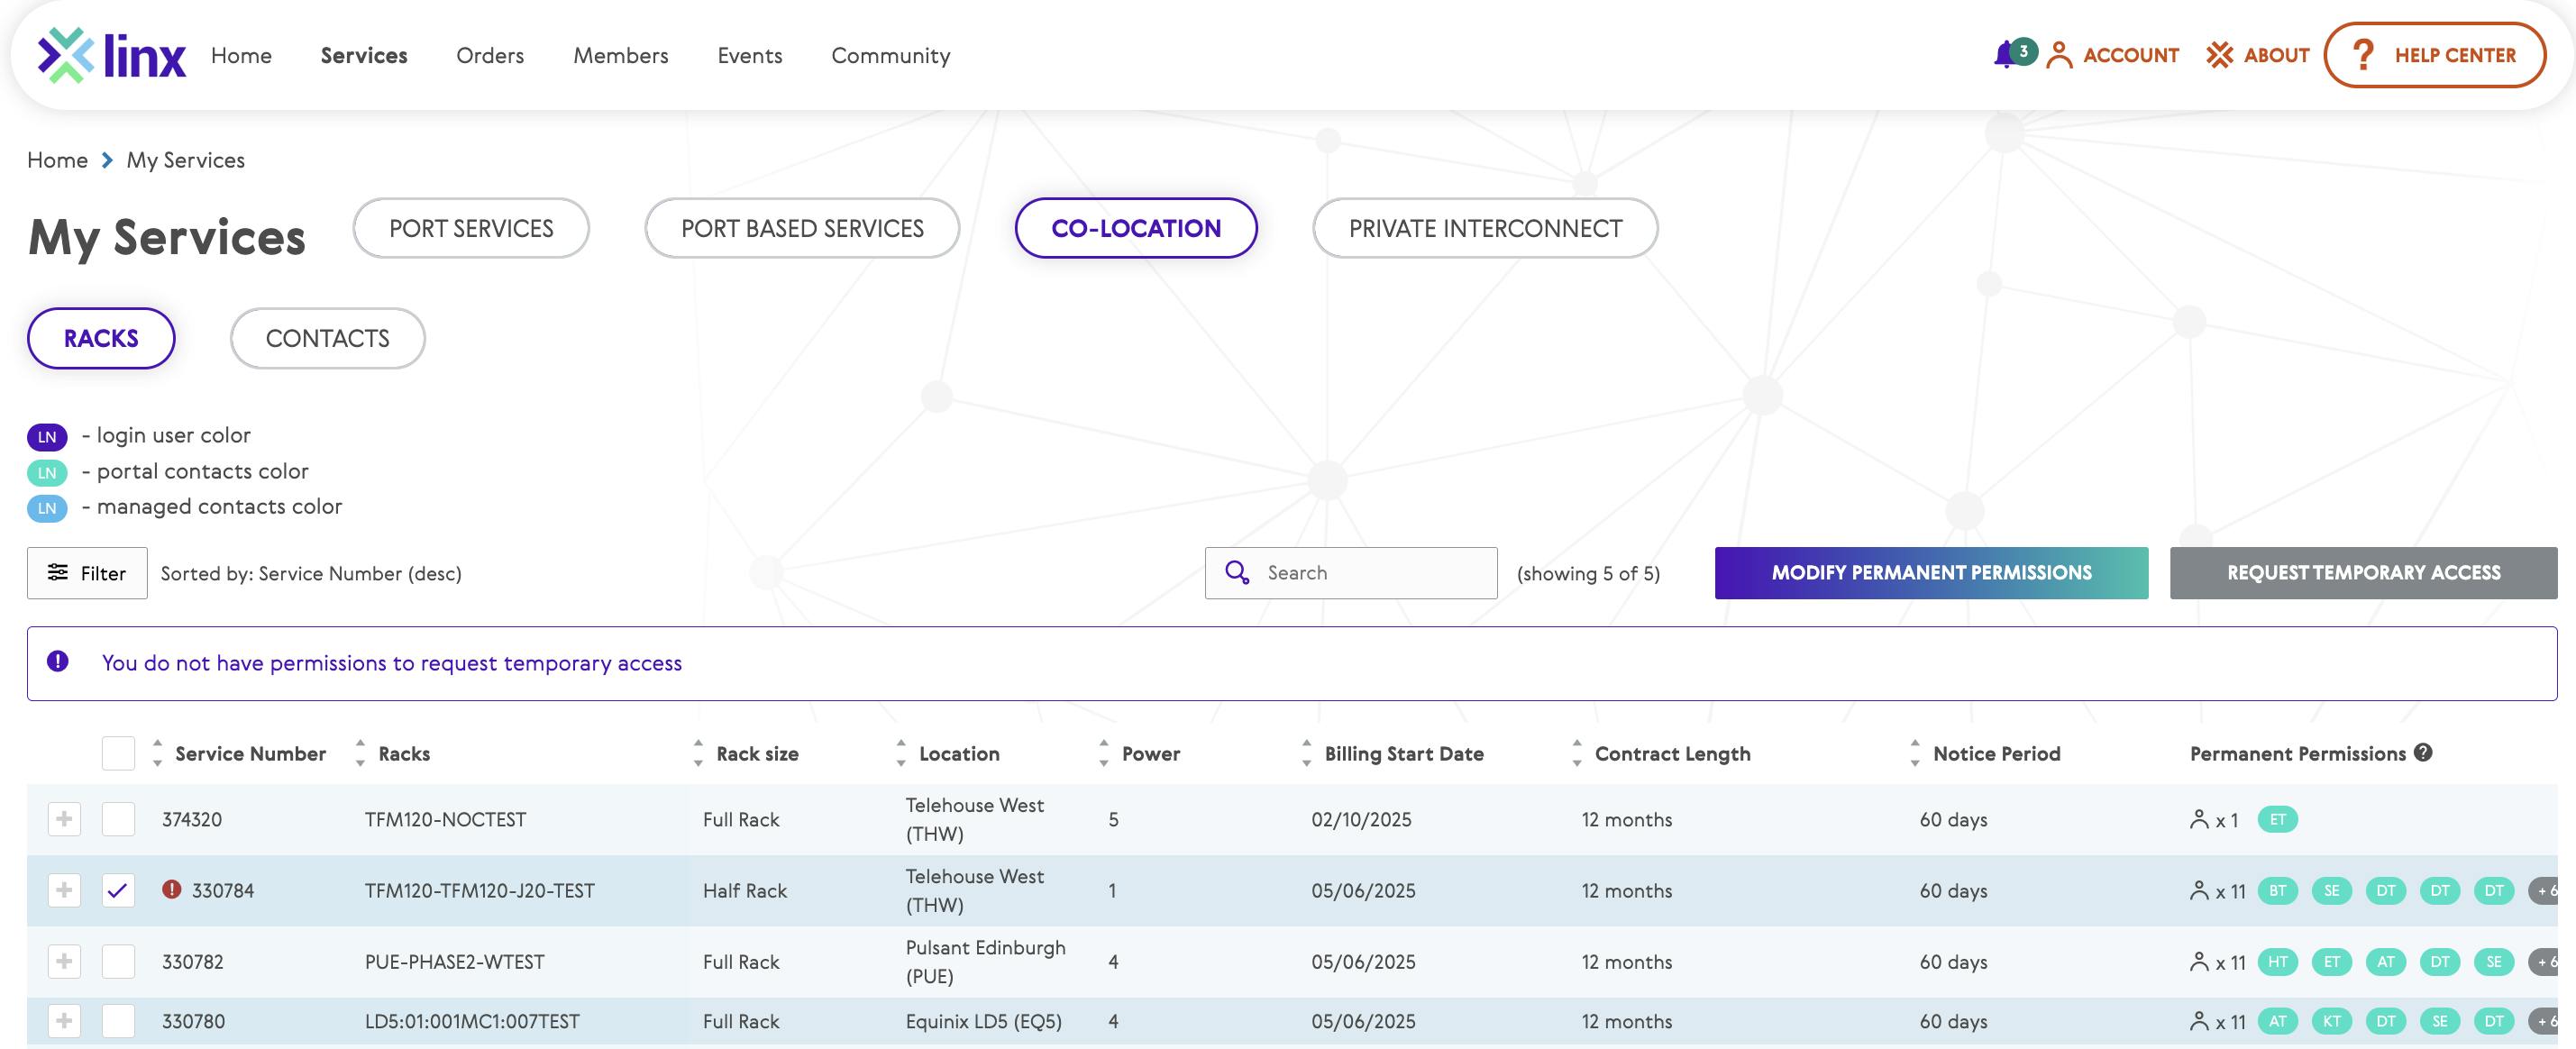The height and width of the screenshot is (1049, 2576).
Task: Click the linx logo
Action: click(111, 55)
